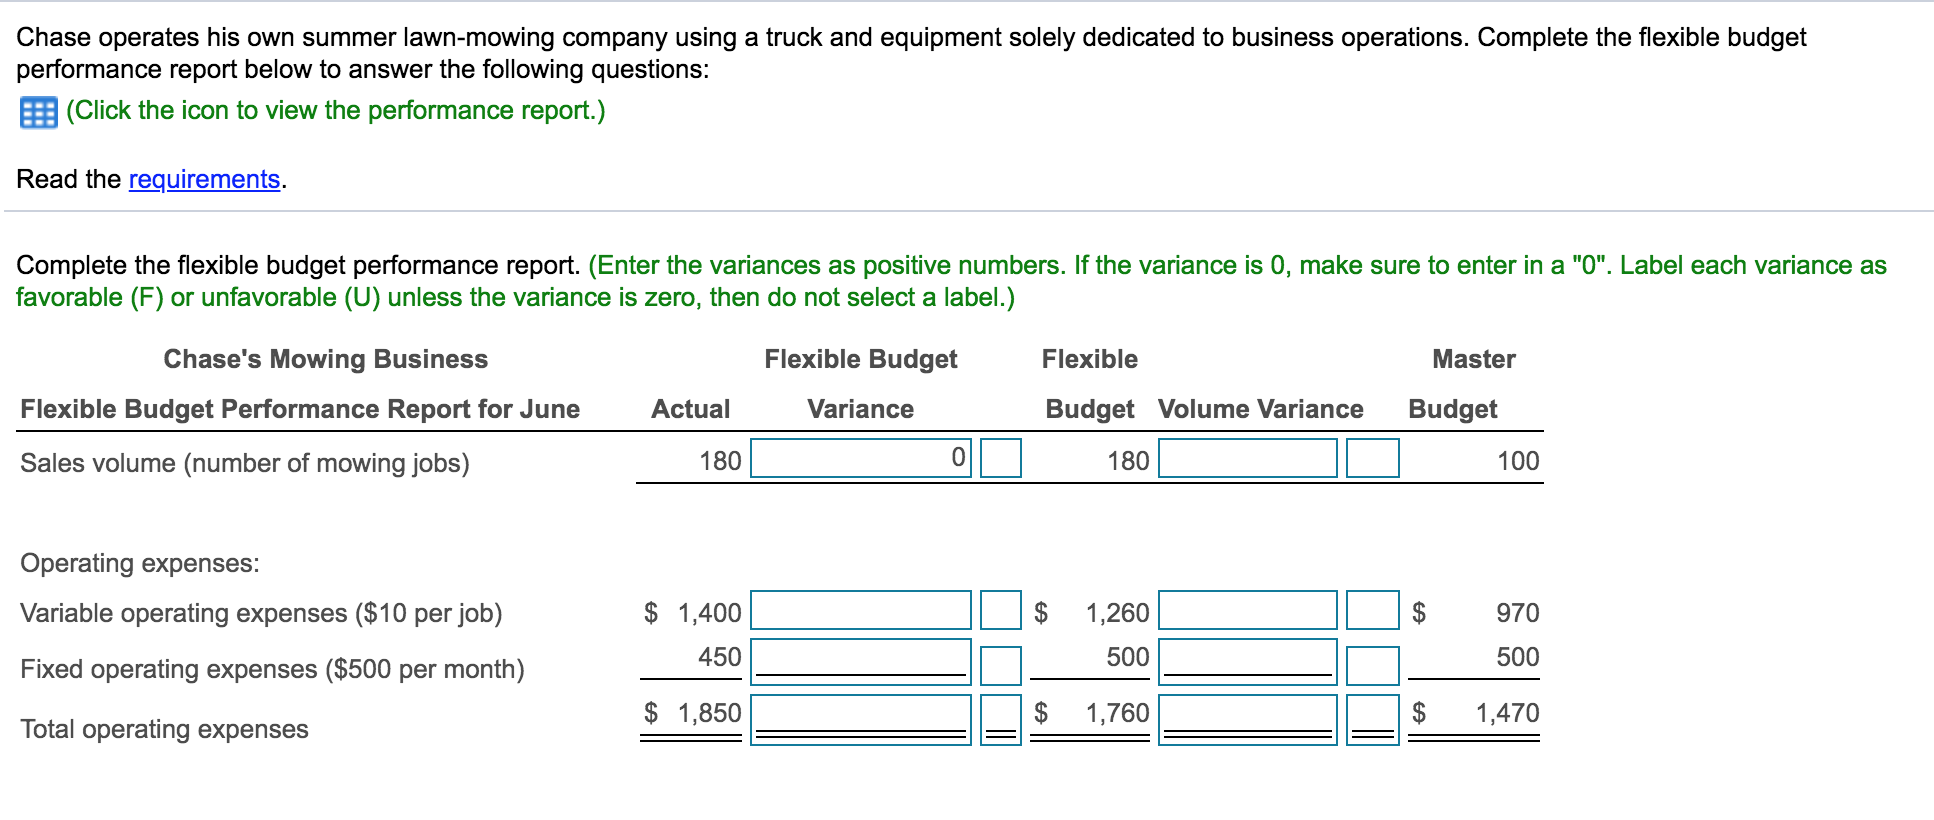Click the 'Actual' column header
This screenshot has width=1934, height=820.
tap(691, 409)
